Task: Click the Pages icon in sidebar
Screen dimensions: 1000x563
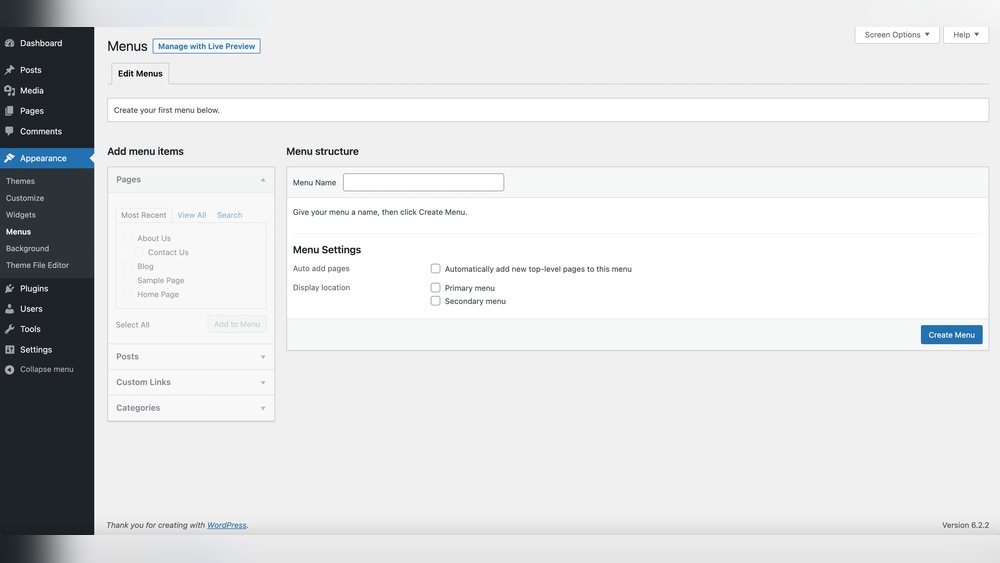Action: (10, 111)
